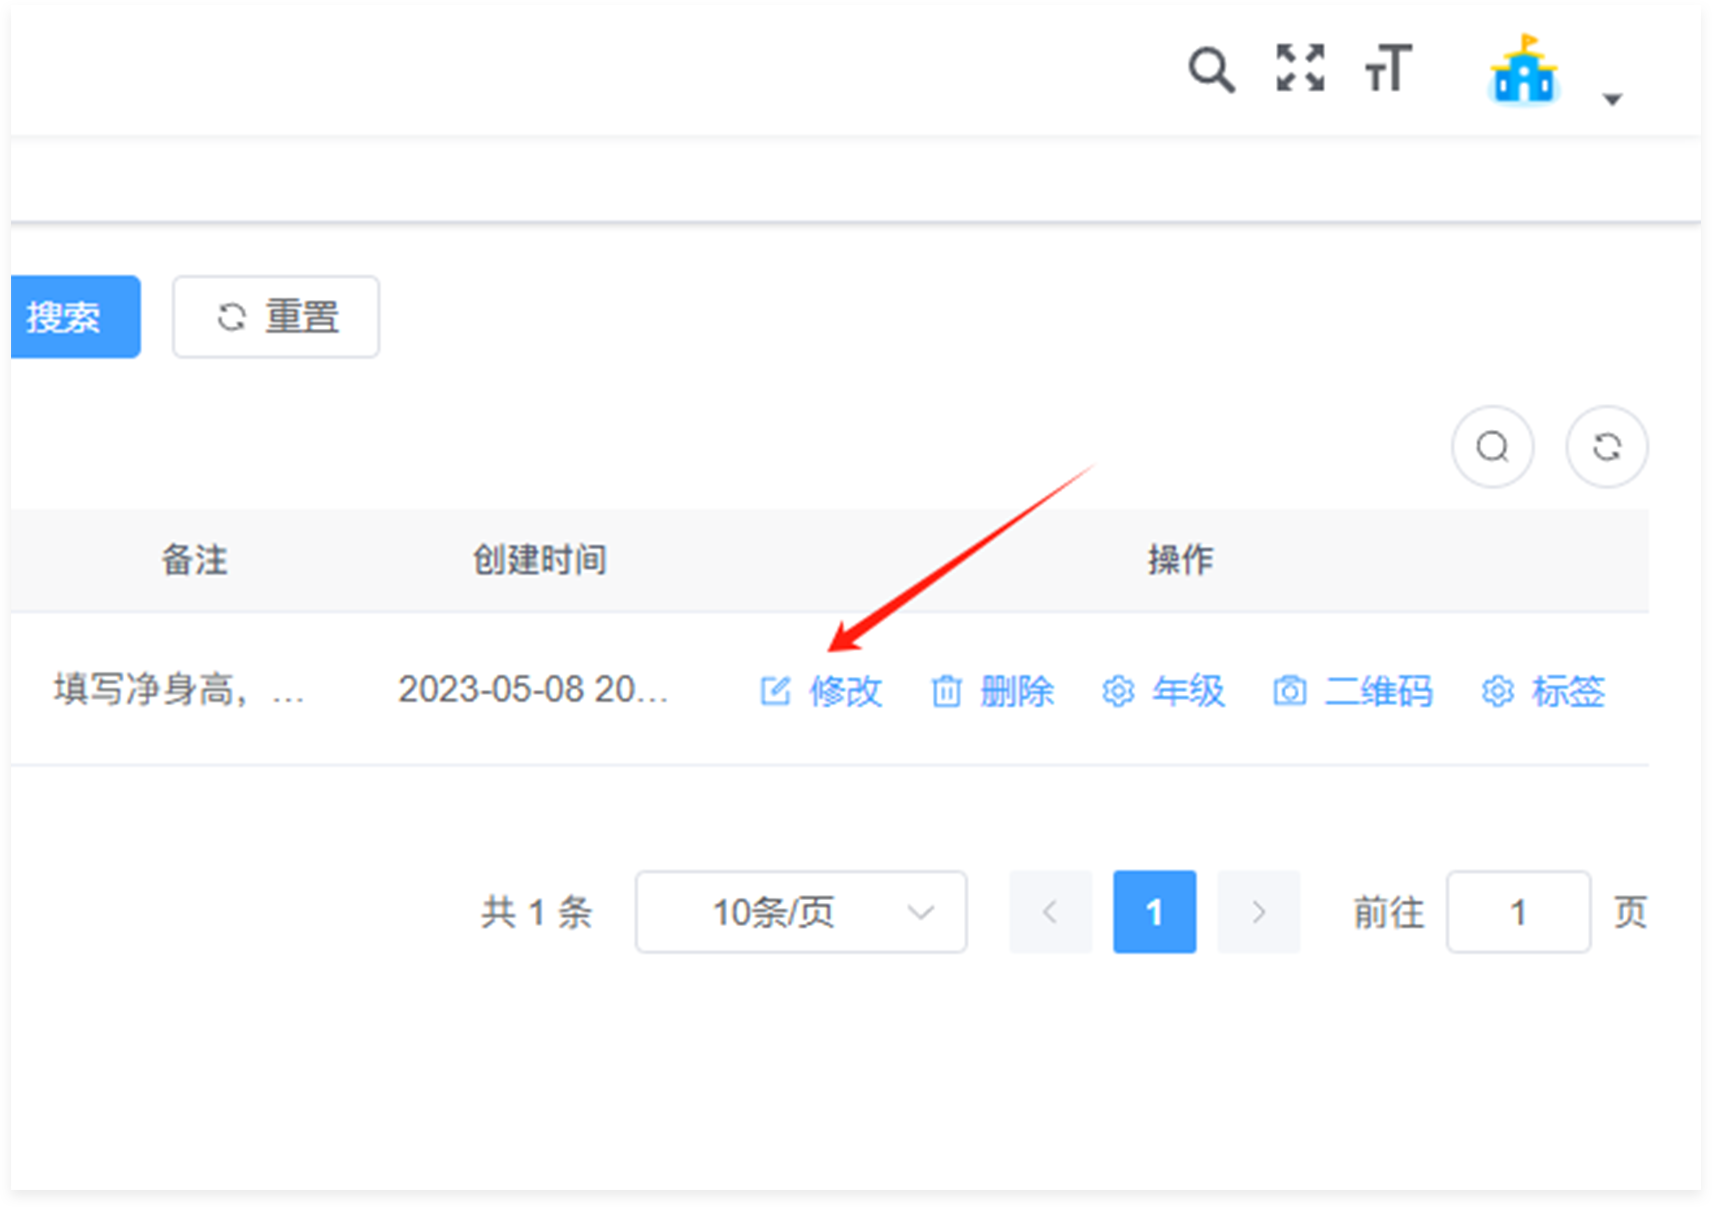Click the 操作 column header
Screen dimensions: 1712x1207
pos(1181,560)
